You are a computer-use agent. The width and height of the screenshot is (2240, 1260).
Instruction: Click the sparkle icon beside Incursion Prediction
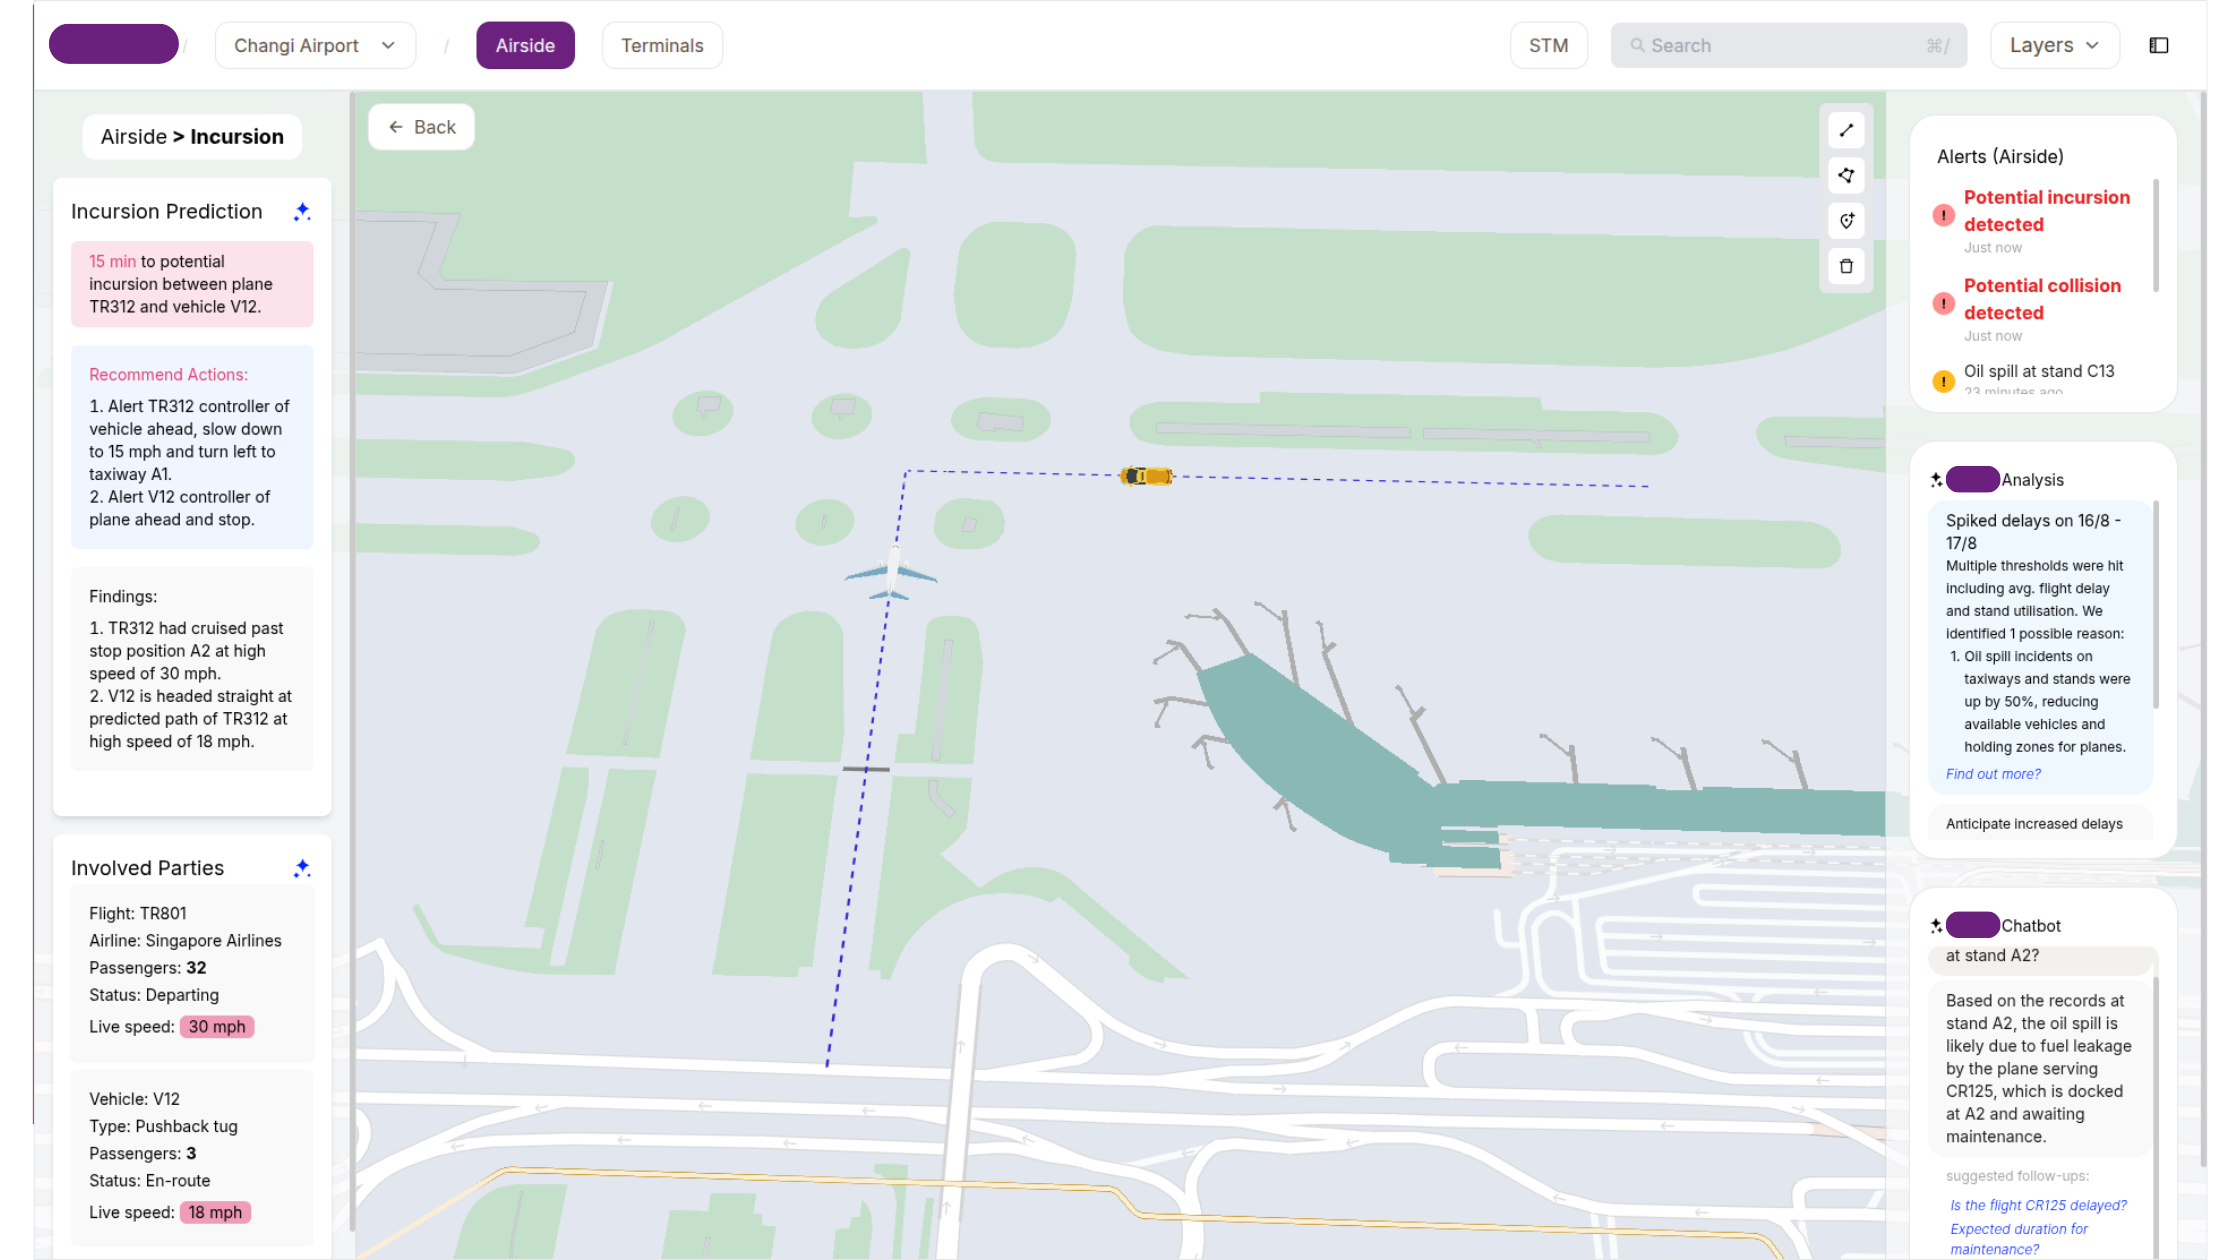tap(302, 211)
